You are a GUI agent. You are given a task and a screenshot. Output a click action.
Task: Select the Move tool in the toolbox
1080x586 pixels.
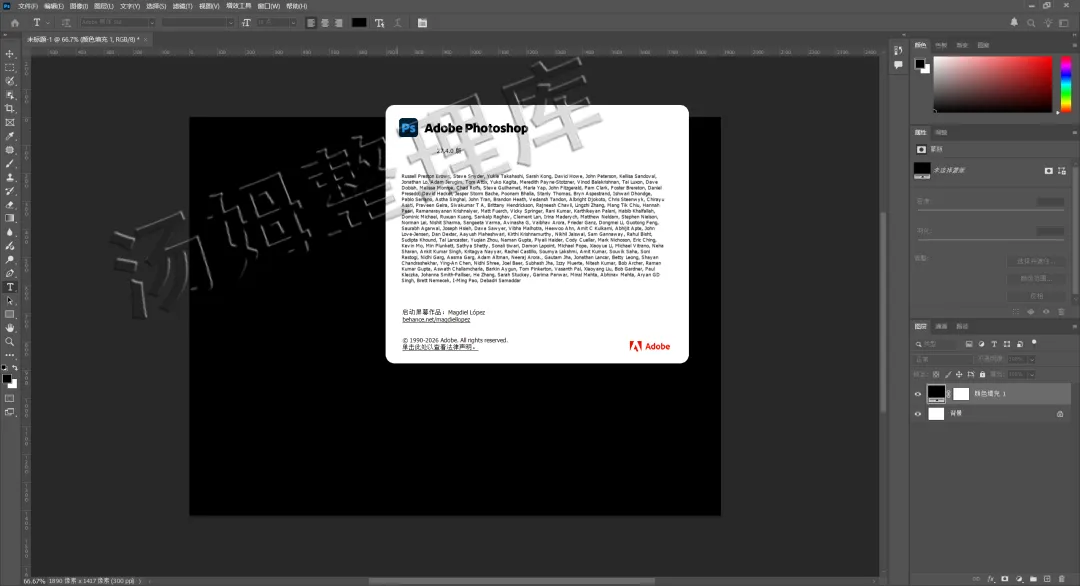click(x=10, y=54)
